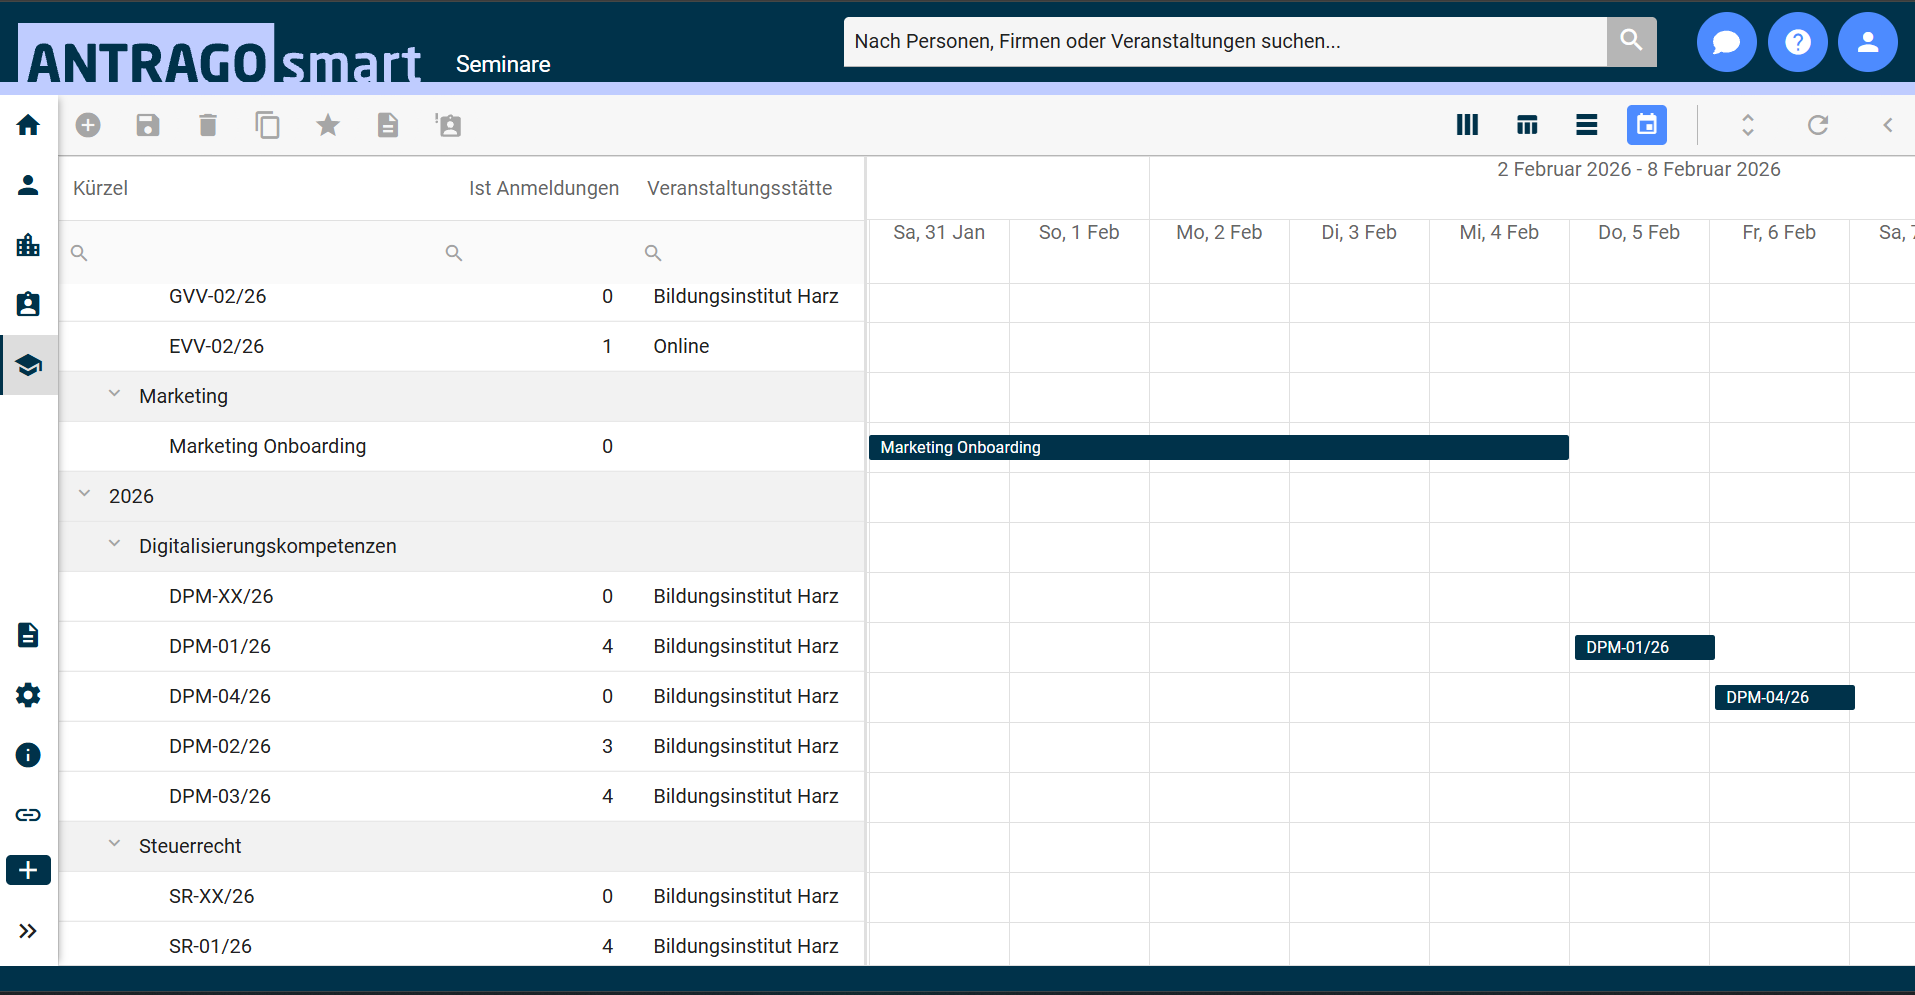Switch to the column board view
This screenshot has height=995, width=1915.
(x=1467, y=125)
